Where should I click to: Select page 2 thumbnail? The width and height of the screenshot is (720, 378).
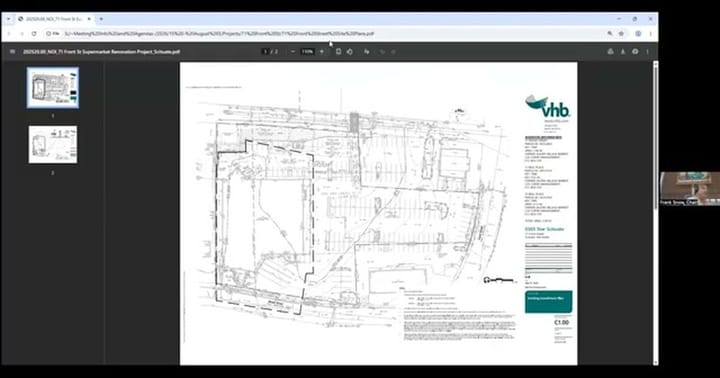point(53,144)
